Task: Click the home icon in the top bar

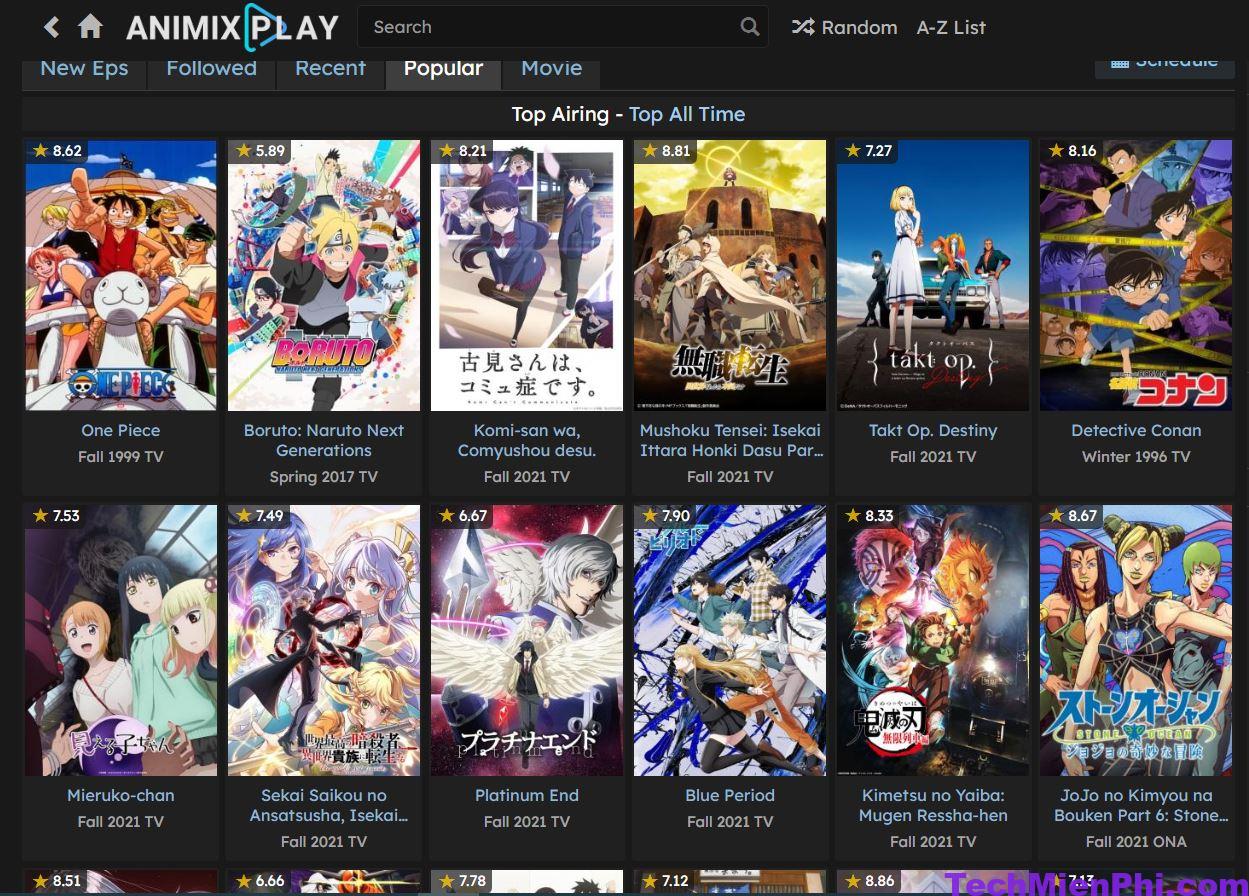Action: (x=90, y=27)
